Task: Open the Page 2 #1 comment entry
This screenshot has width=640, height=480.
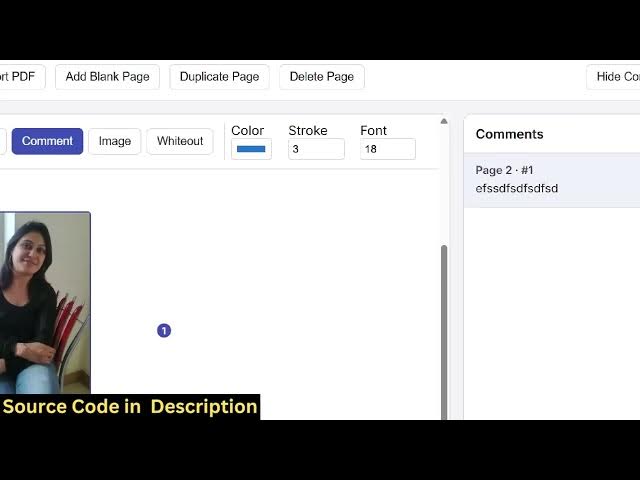Action: (552, 179)
